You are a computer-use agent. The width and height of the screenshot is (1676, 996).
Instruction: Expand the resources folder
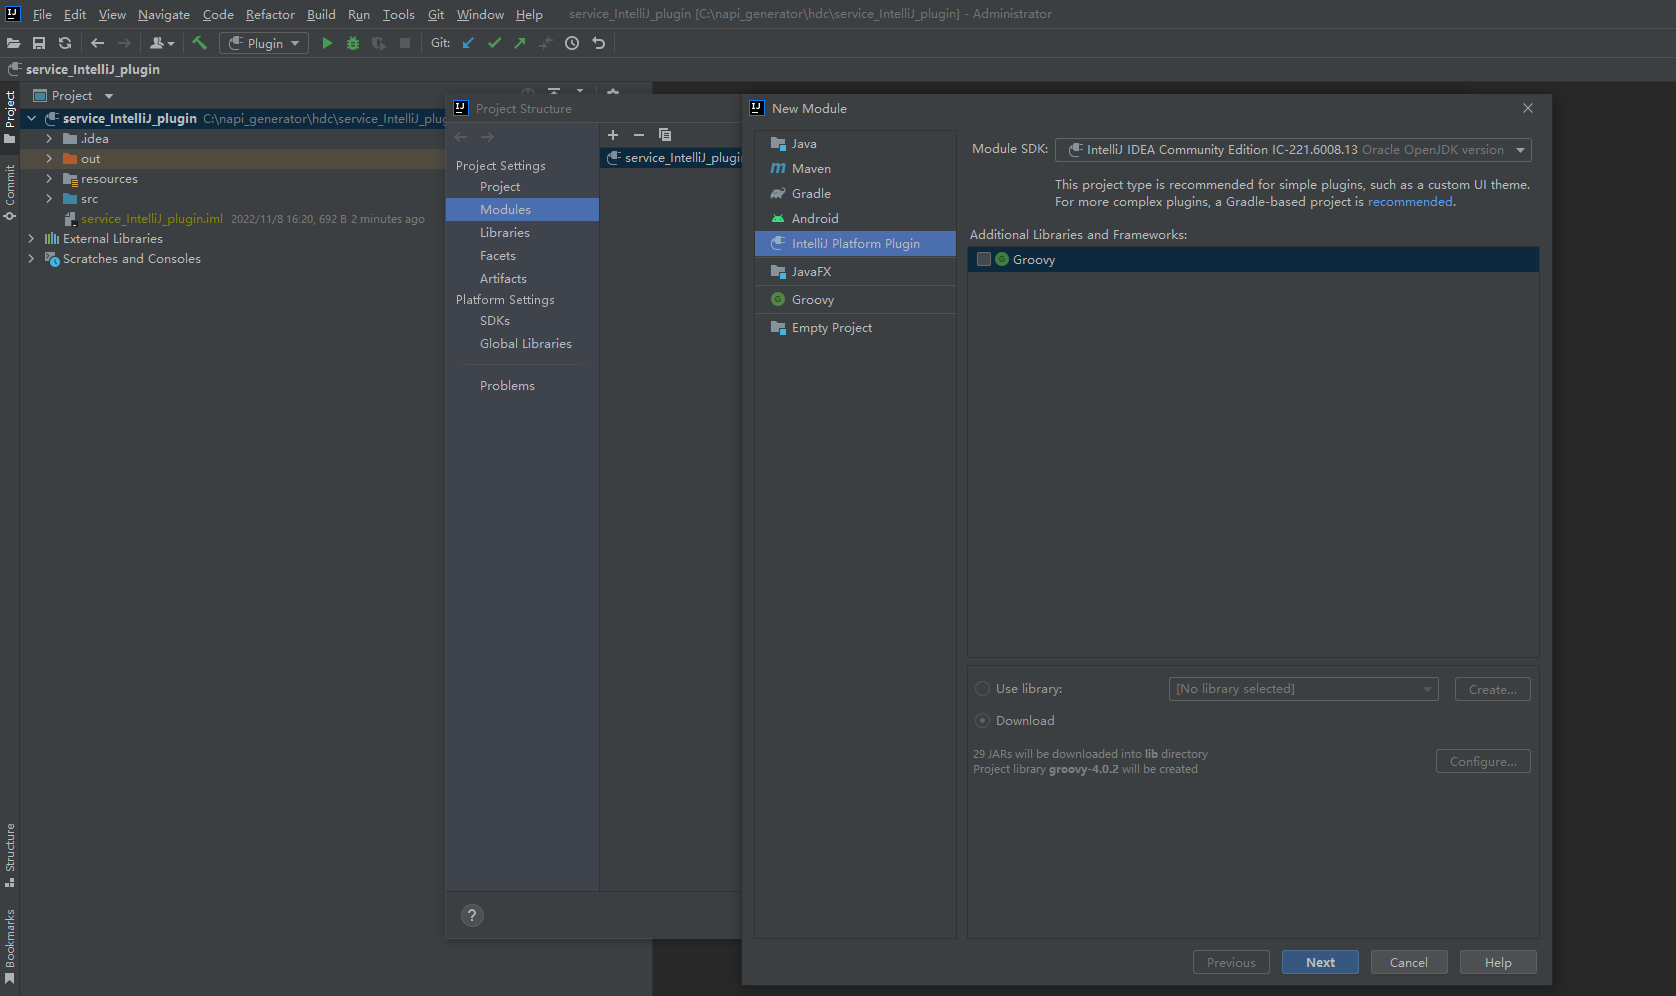click(49, 179)
